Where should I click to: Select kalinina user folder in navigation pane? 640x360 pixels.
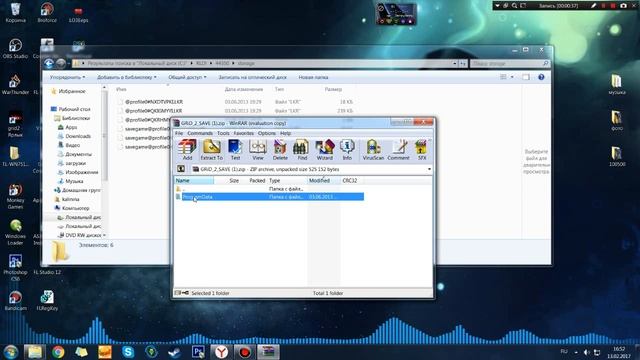[70, 199]
